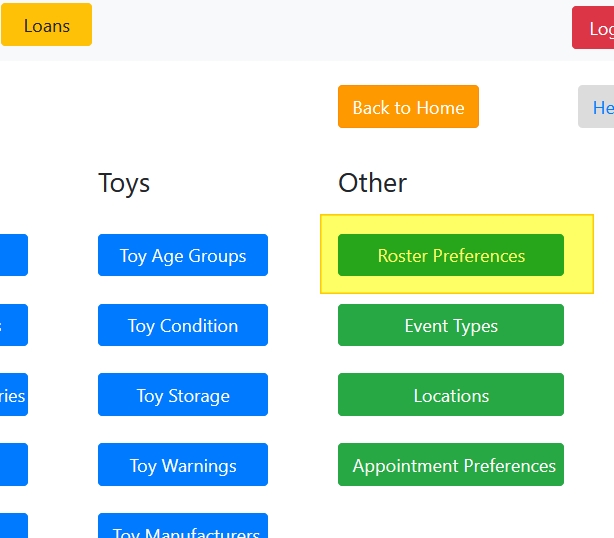614x538 pixels.
Task: Click the cut-off blue button ending in "ries"
Action: 13,395
